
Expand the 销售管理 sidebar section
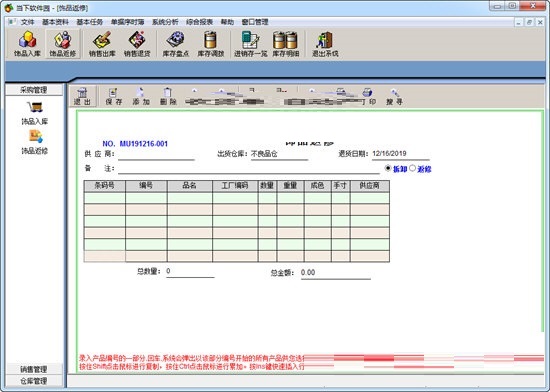point(34,369)
